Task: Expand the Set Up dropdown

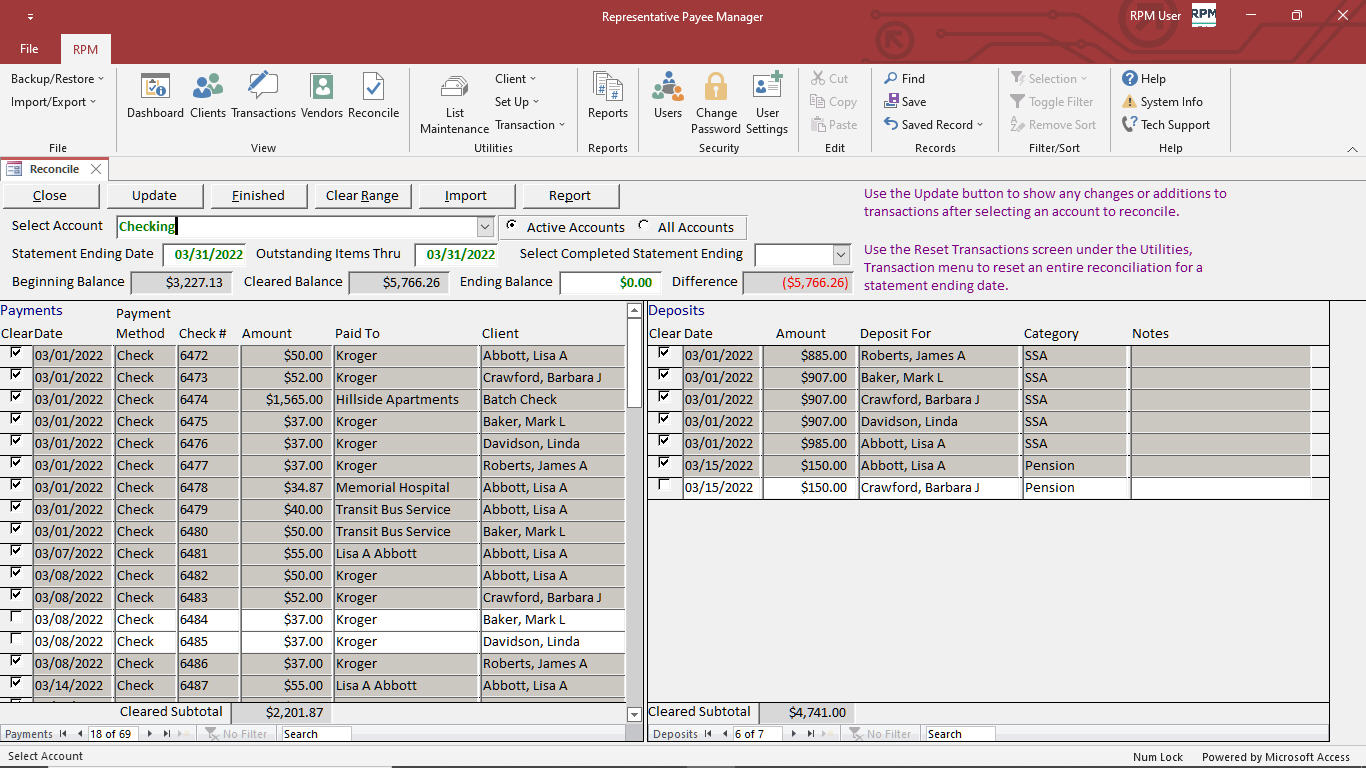Action: [517, 102]
